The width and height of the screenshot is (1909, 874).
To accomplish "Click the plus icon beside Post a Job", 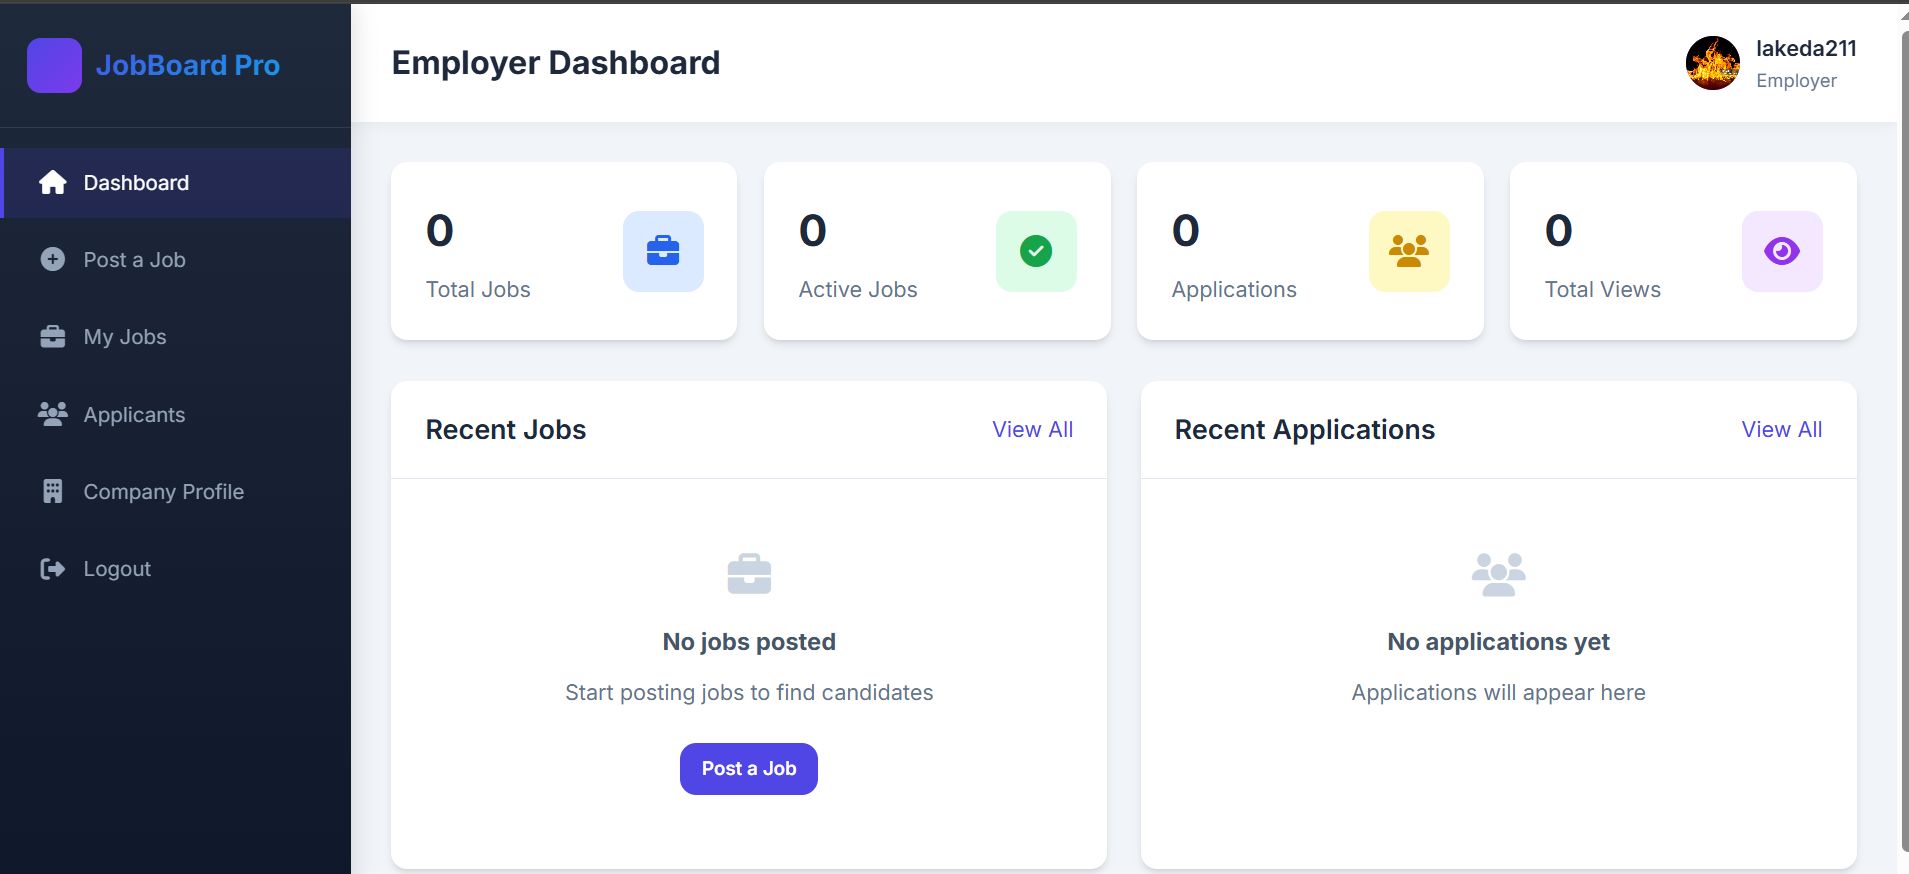I will click(x=53, y=260).
